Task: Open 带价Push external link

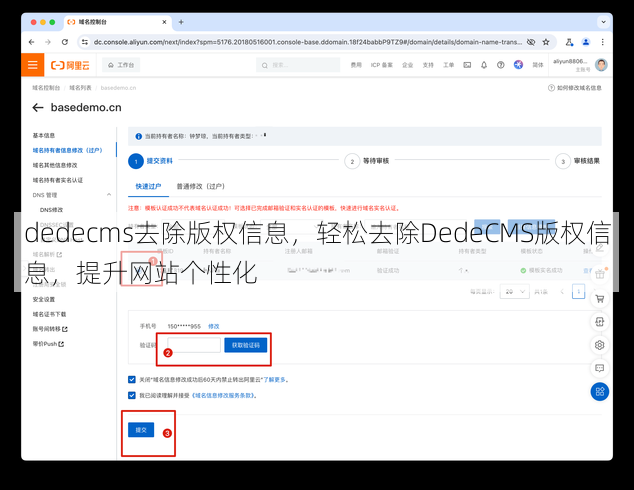Action: click(x=48, y=344)
